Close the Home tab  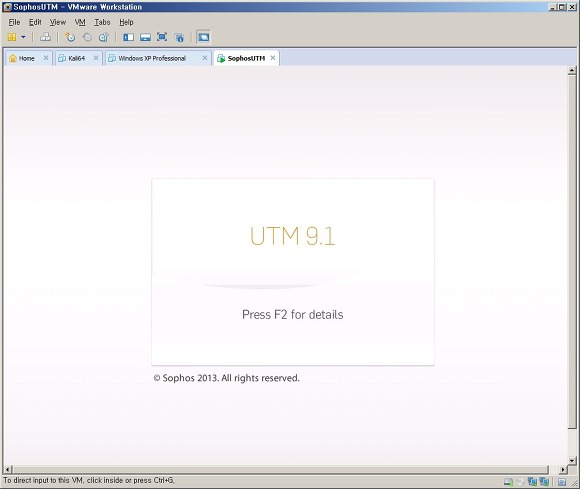pos(46,58)
